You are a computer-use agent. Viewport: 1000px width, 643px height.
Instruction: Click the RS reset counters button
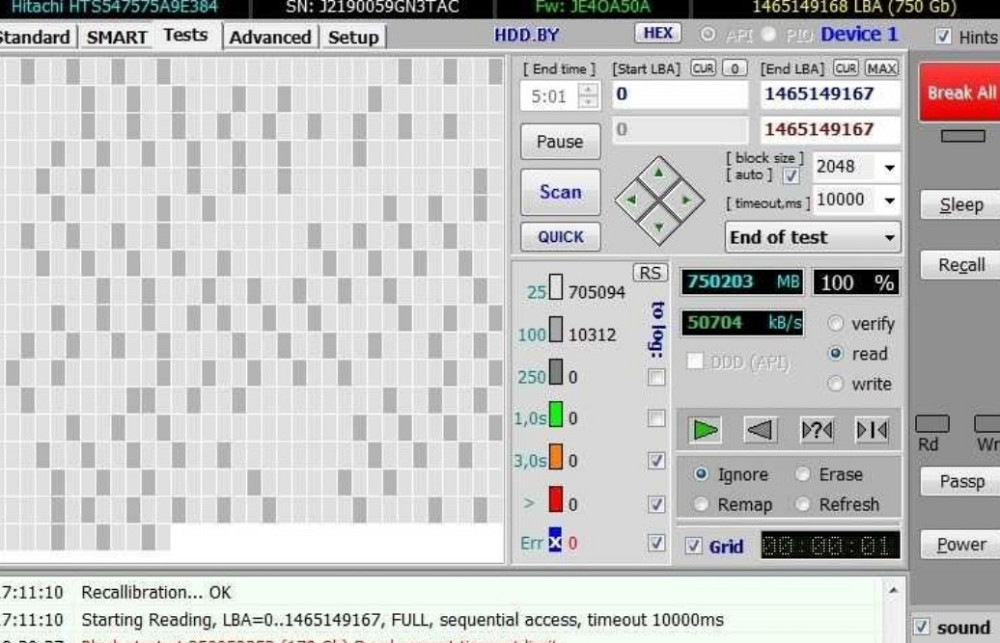coord(650,273)
